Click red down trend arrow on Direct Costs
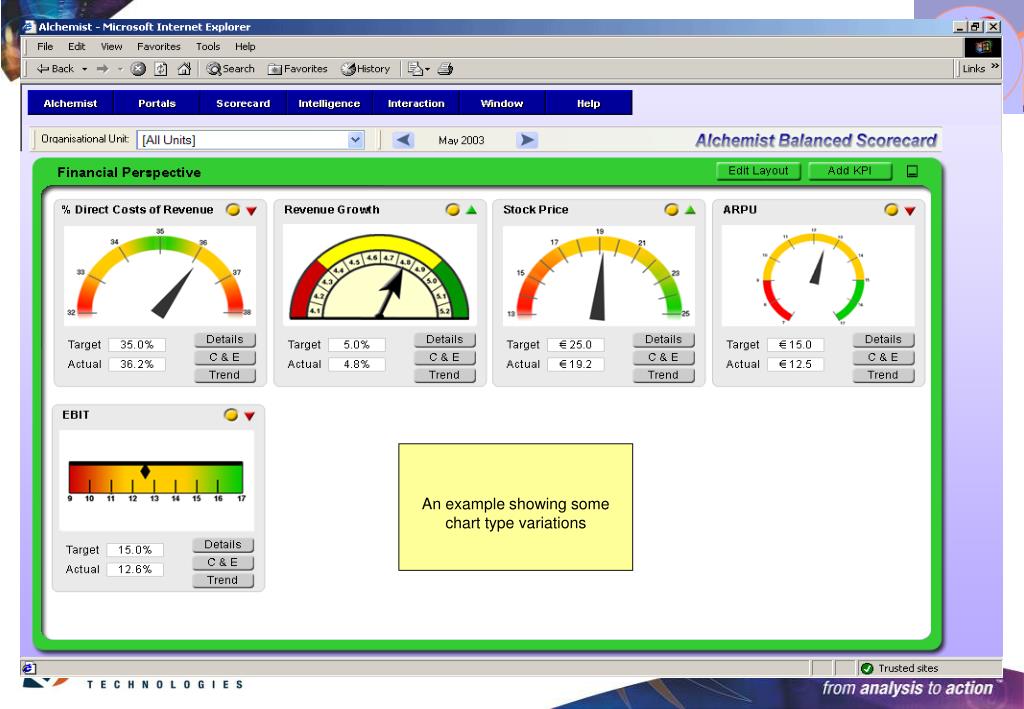Screen dimensions: 1024x709 pos(251,210)
